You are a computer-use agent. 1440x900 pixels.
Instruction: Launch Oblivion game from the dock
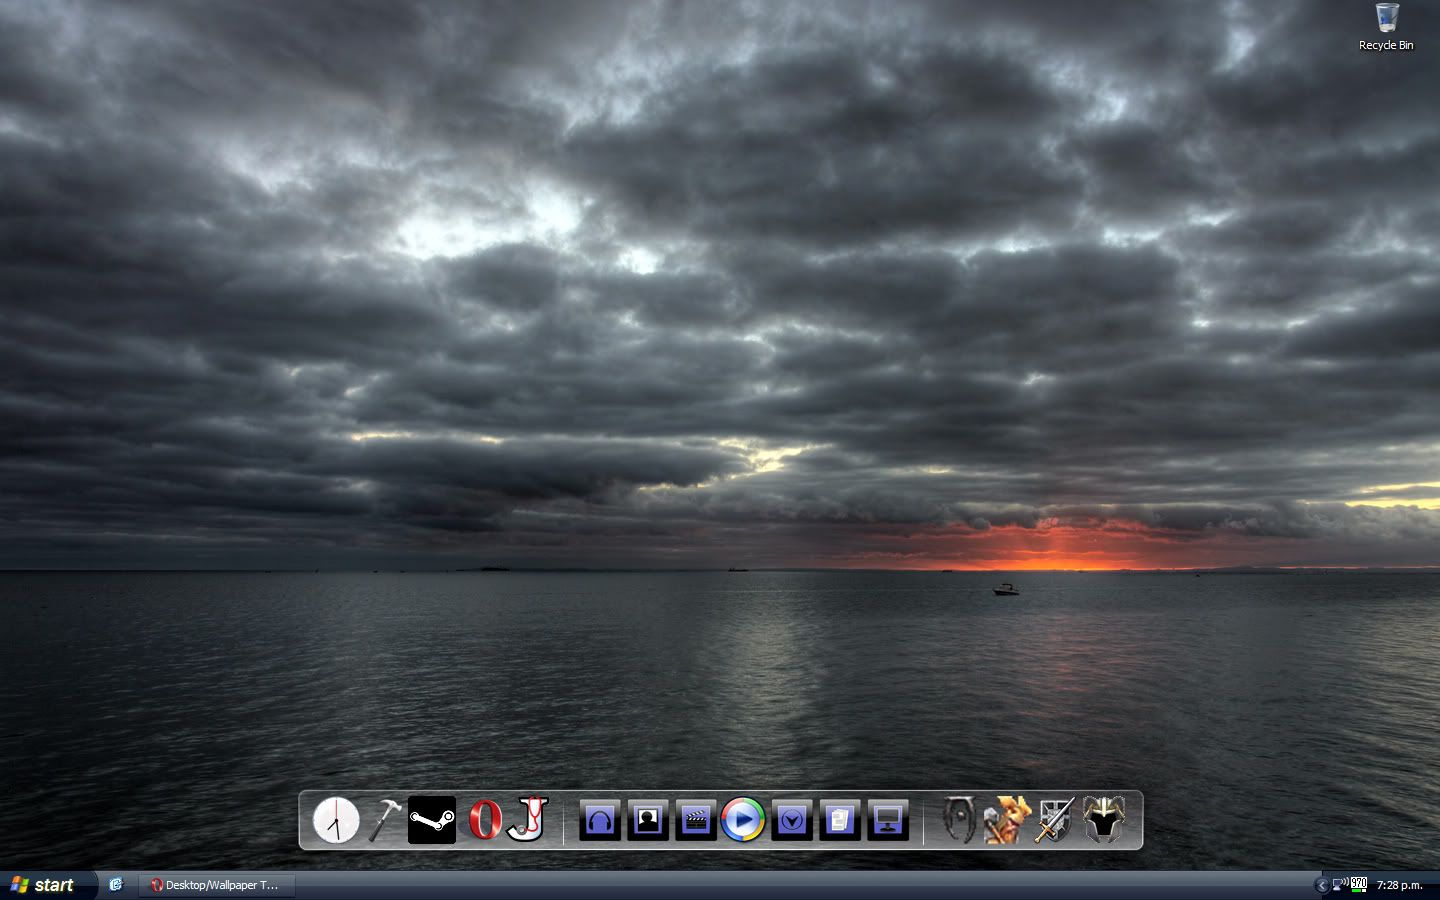pos(959,820)
